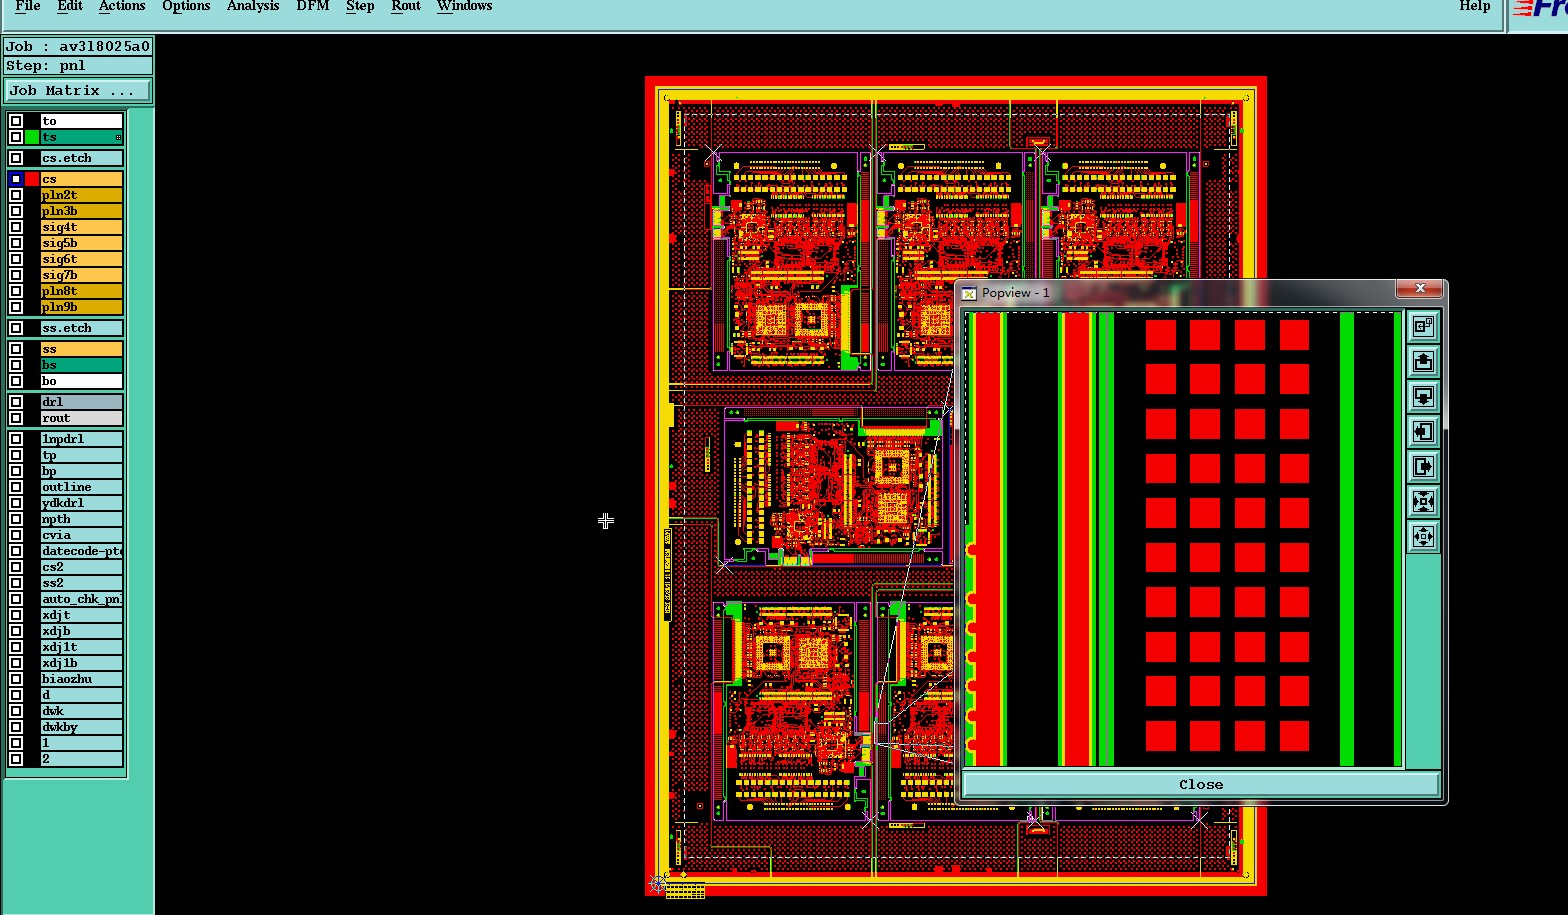This screenshot has width=1568, height=915.
Task: Toggle the checkbox for layer to
Action: (x=16, y=121)
